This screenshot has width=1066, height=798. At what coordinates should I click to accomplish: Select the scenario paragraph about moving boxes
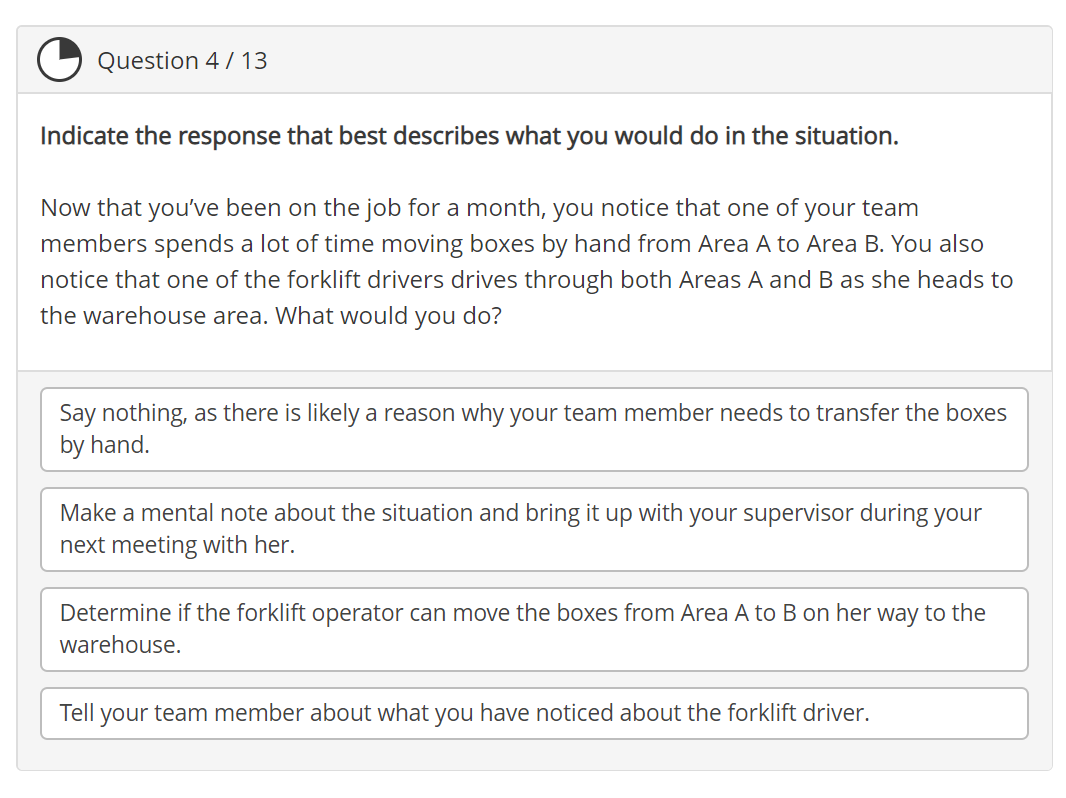526,261
